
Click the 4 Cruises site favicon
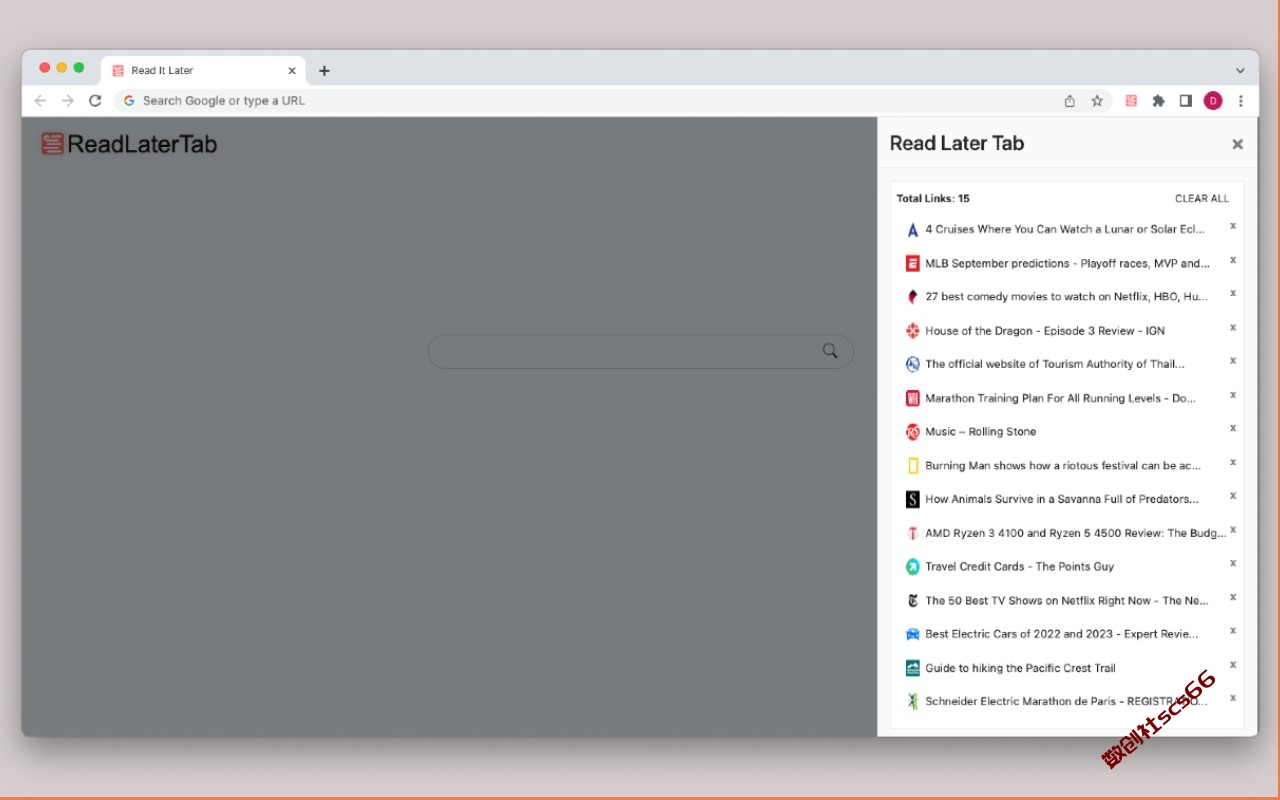[x=912, y=230]
